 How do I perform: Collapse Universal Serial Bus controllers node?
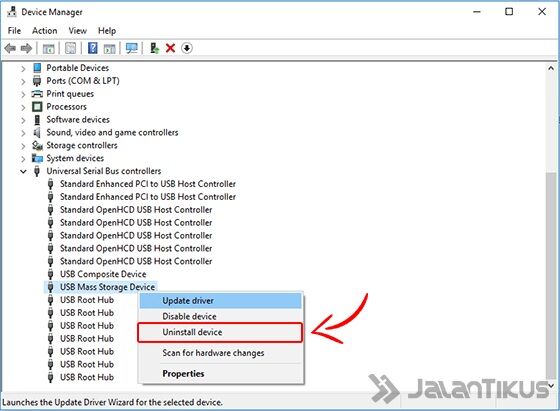pyautogui.click(x=23, y=172)
